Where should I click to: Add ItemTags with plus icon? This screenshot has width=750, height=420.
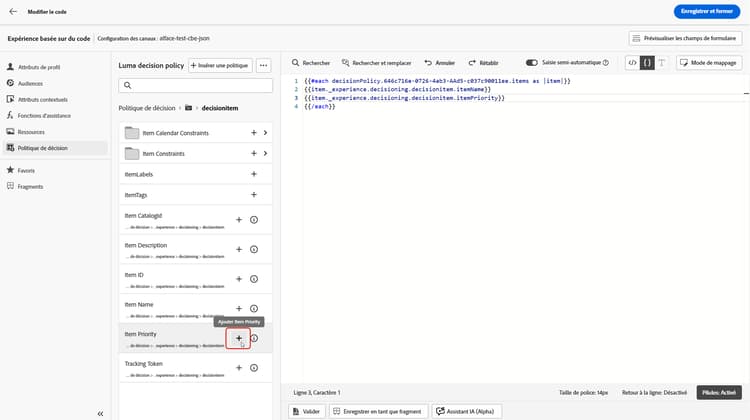254,195
